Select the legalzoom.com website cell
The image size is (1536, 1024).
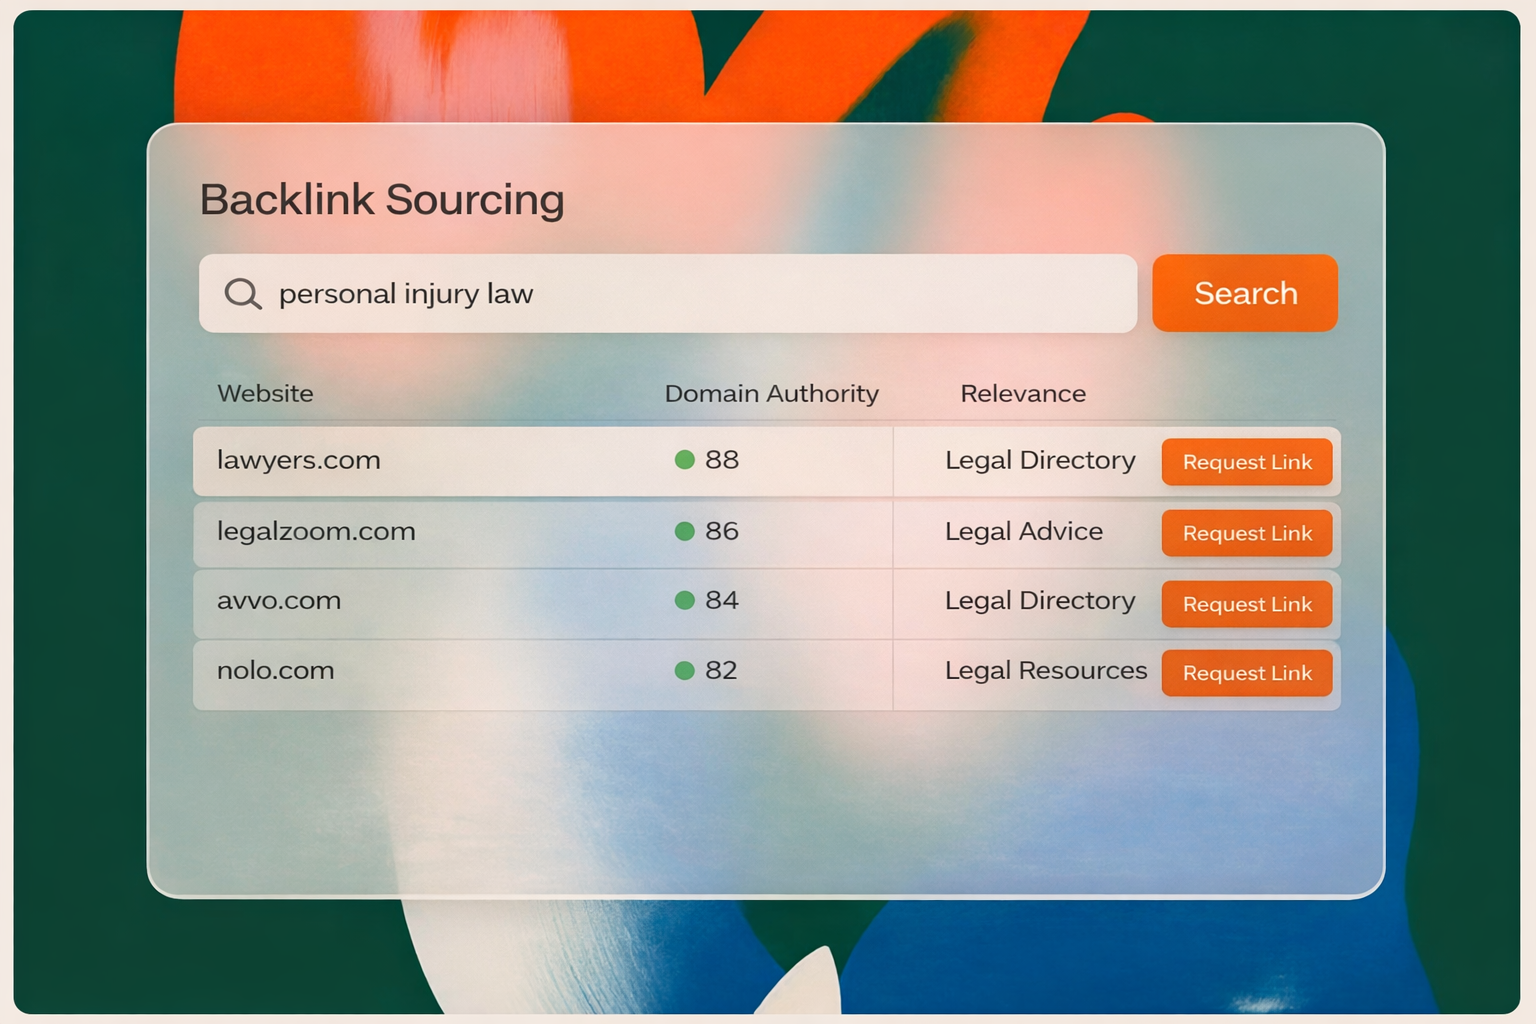[x=316, y=531]
